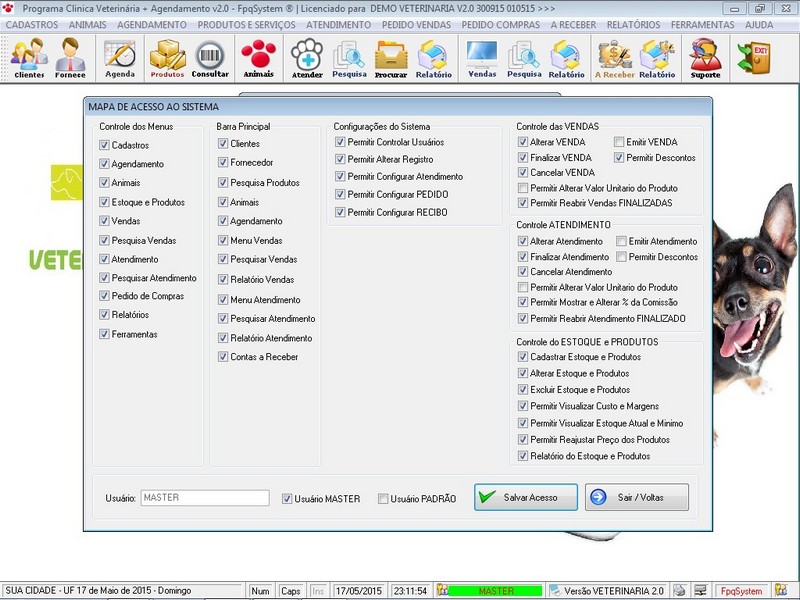
Task: Toggle the Pedido de Compras checkbox
Action: point(105,295)
